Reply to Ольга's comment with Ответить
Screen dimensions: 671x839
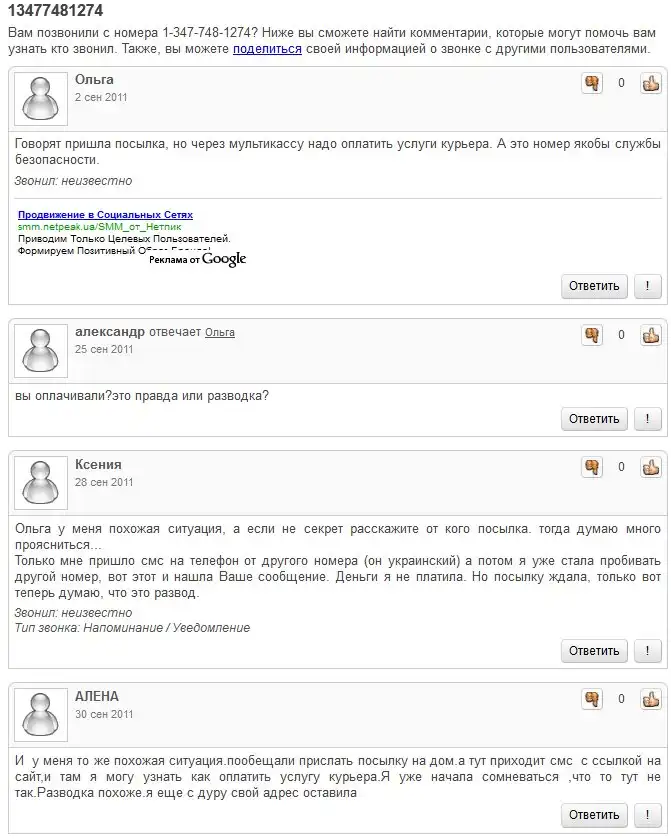click(x=594, y=286)
